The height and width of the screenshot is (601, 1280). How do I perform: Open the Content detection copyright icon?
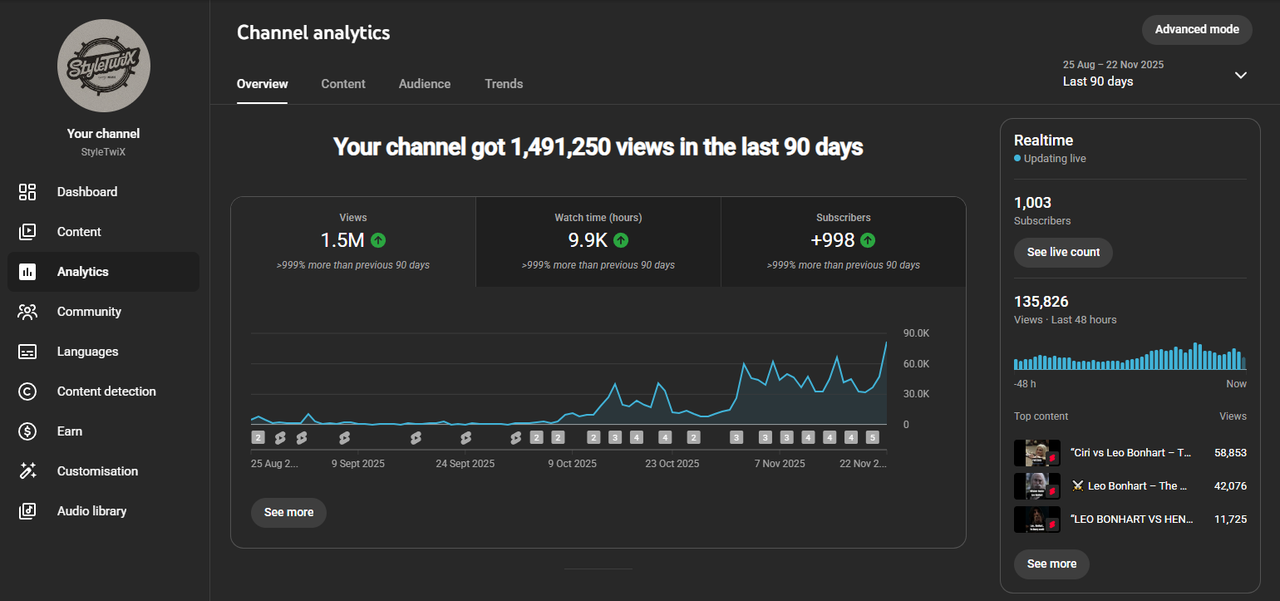coord(27,392)
